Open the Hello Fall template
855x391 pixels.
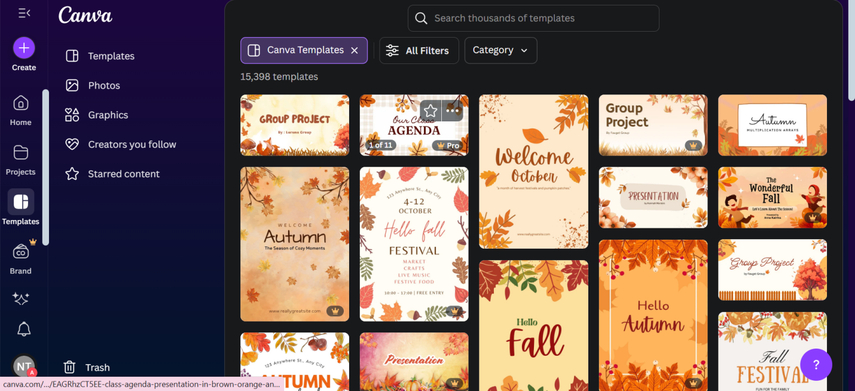click(x=533, y=326)
